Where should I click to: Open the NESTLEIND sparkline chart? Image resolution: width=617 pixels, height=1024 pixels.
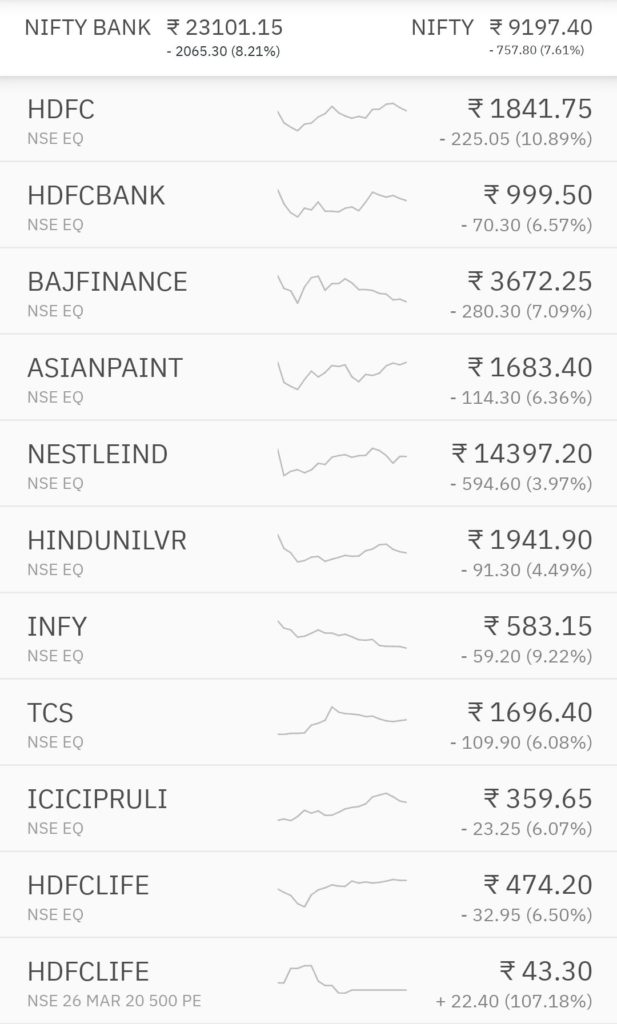342,461
